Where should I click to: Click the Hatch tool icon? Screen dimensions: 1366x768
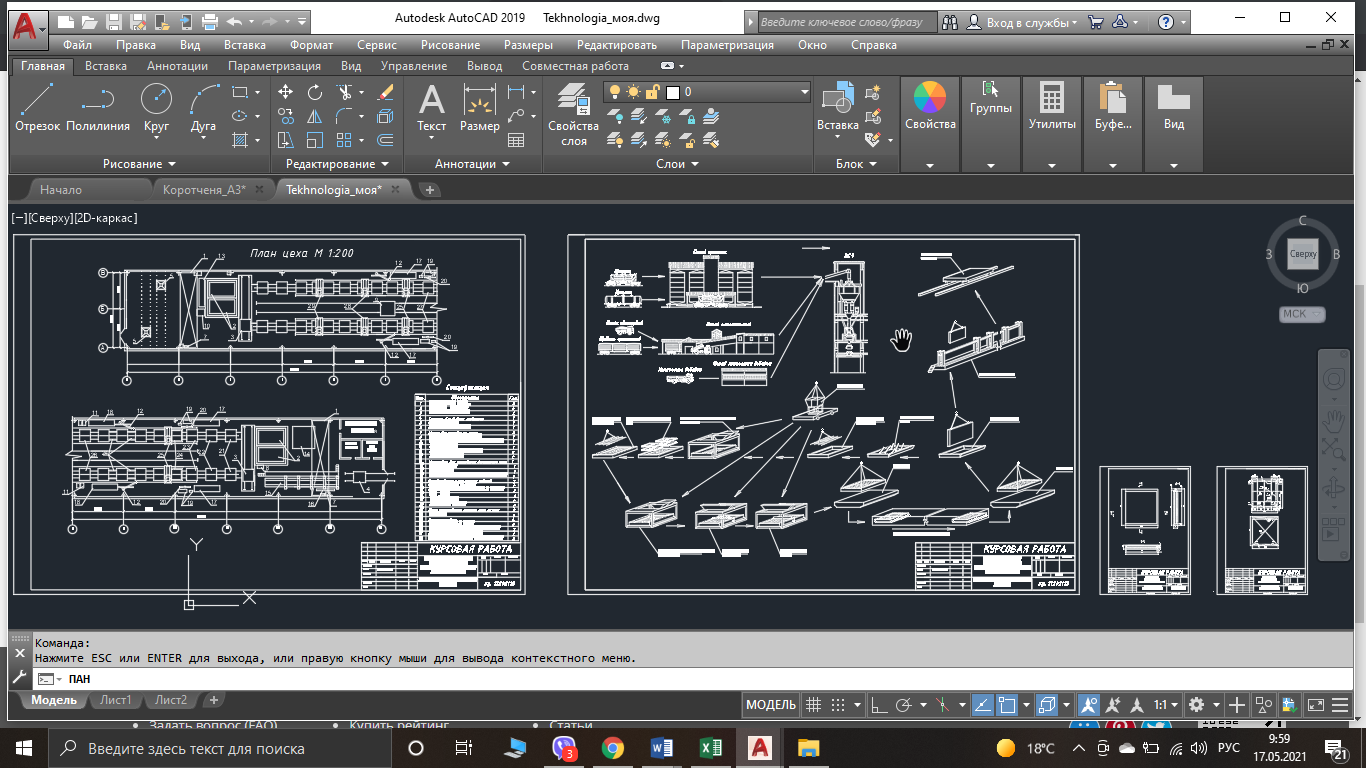(x=239, y=140)
